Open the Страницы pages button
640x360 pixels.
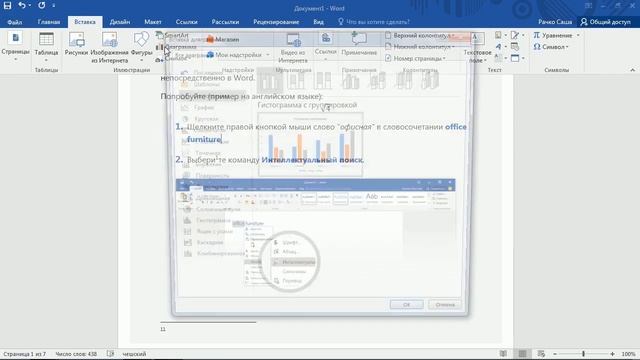(x=16, y=47)
